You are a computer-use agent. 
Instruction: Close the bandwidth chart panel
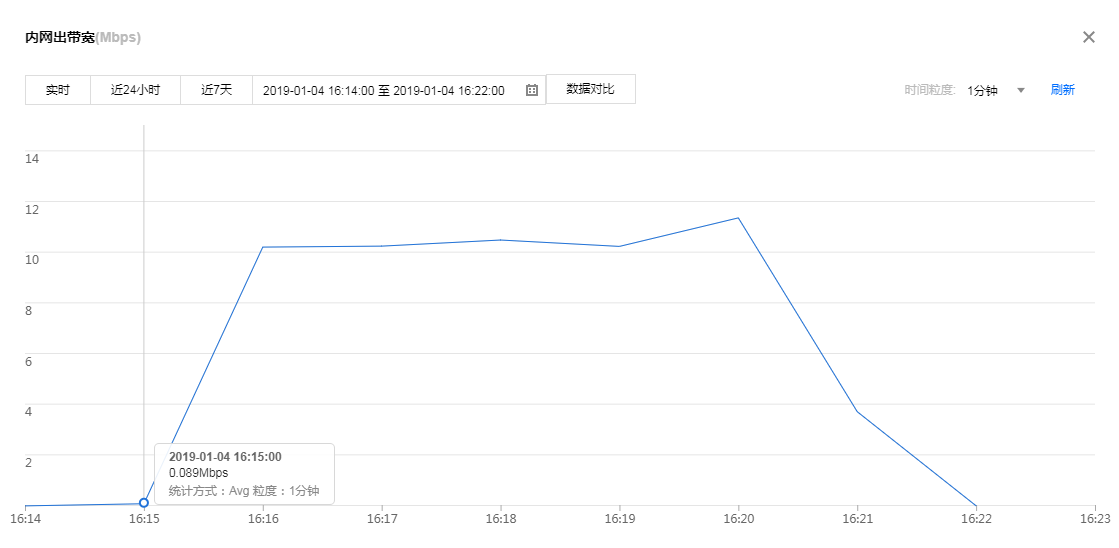coord(1089,37)
